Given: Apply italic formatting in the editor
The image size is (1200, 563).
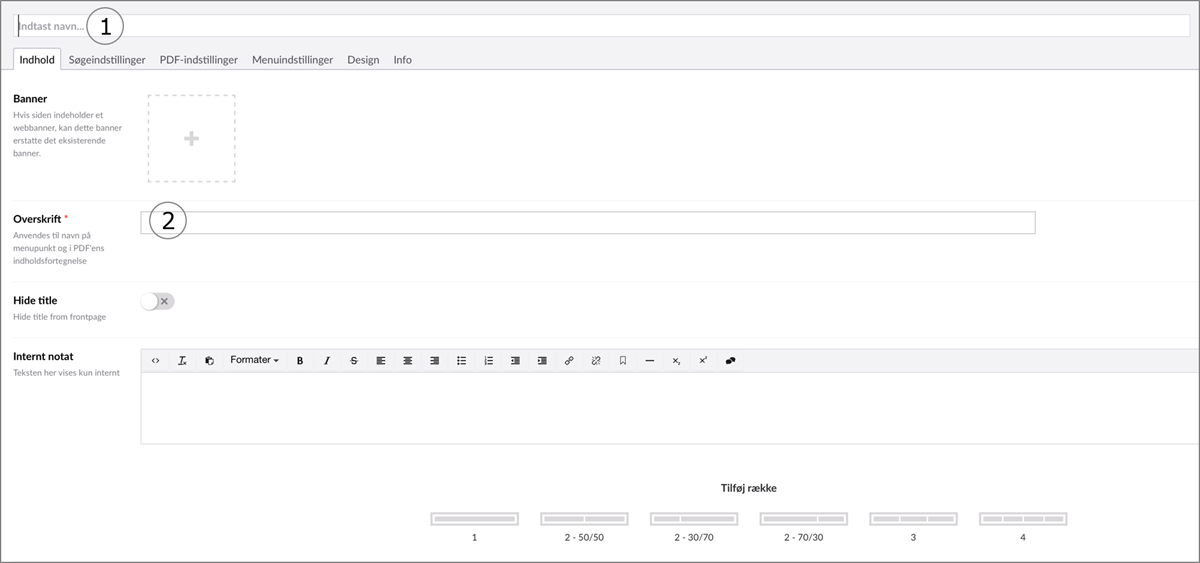Looking at the screenshot, I should point(327,361).
